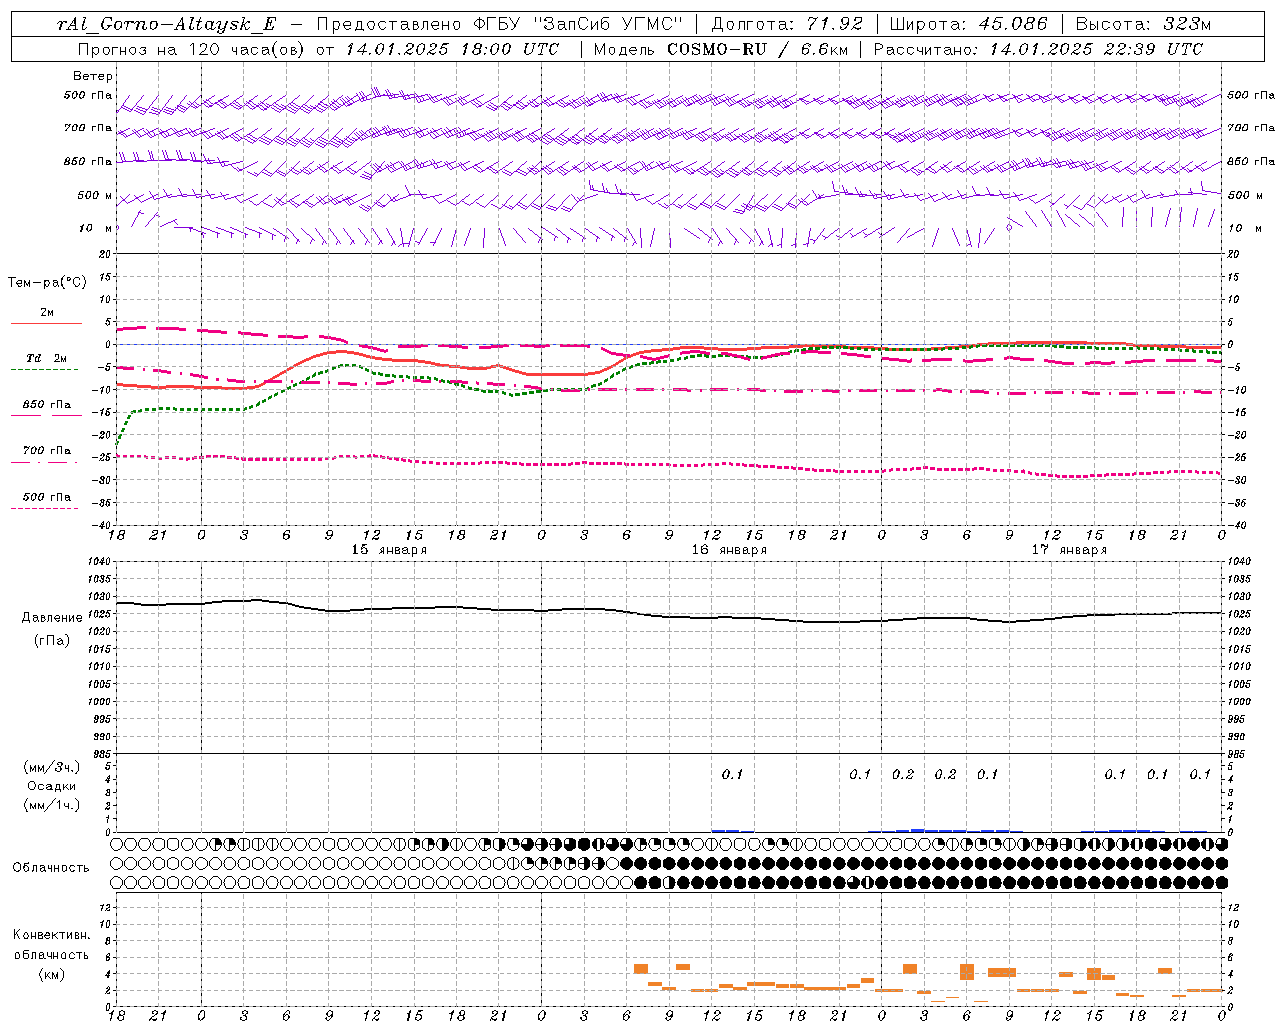Click the 16 января date label
This screenshot has height=1024, width=1280.
pos(729,550)
